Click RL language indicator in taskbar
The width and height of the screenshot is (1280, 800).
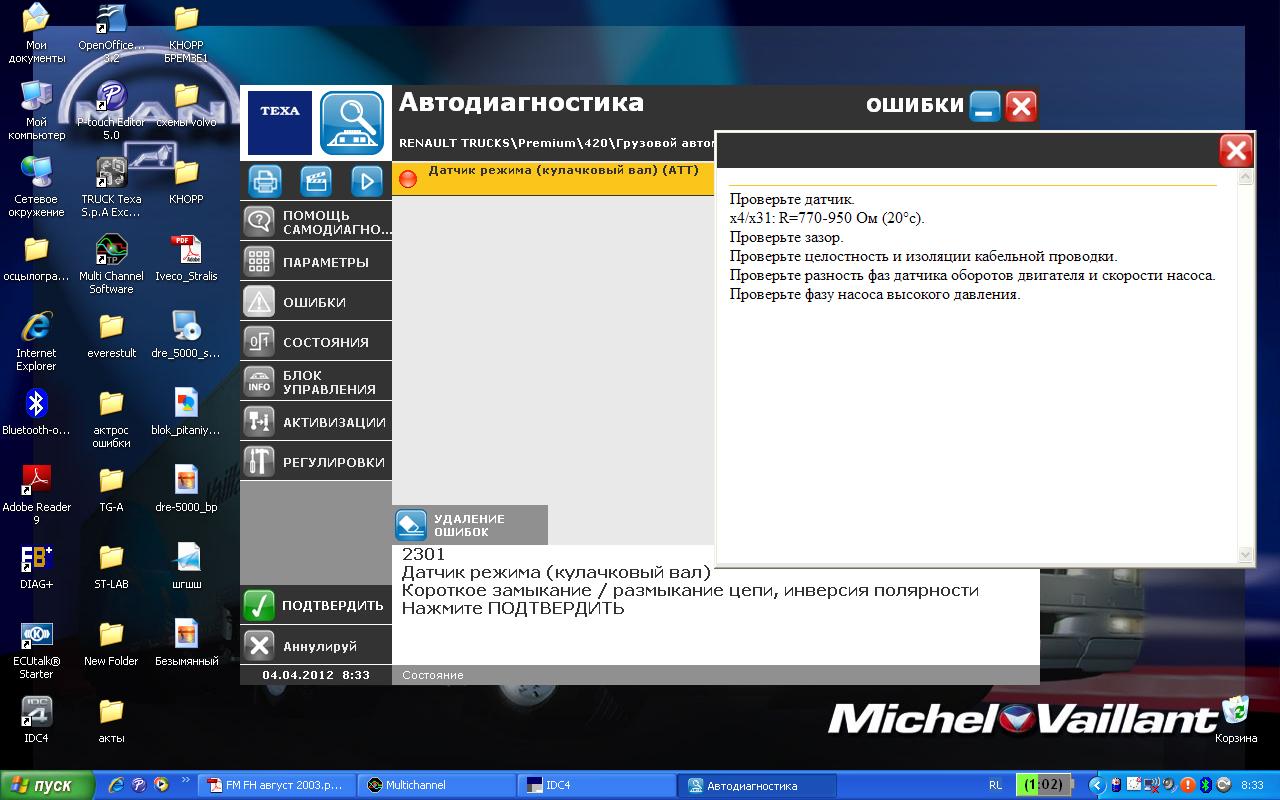pos(995,785)
